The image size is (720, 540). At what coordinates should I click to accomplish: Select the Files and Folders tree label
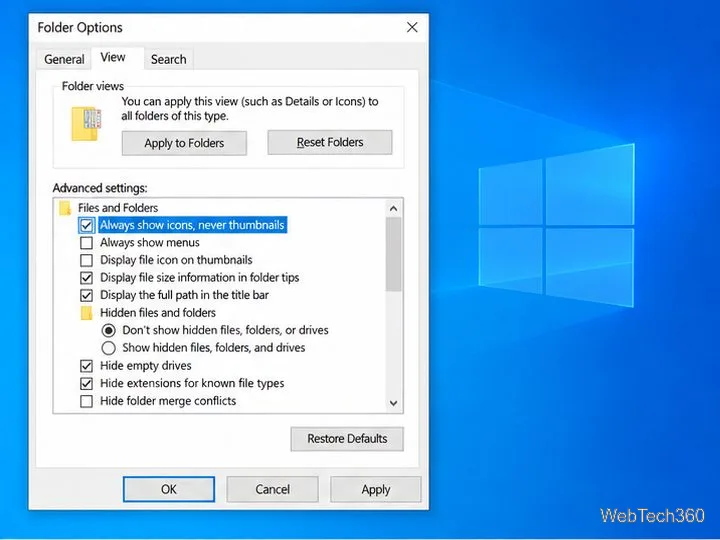118,208
